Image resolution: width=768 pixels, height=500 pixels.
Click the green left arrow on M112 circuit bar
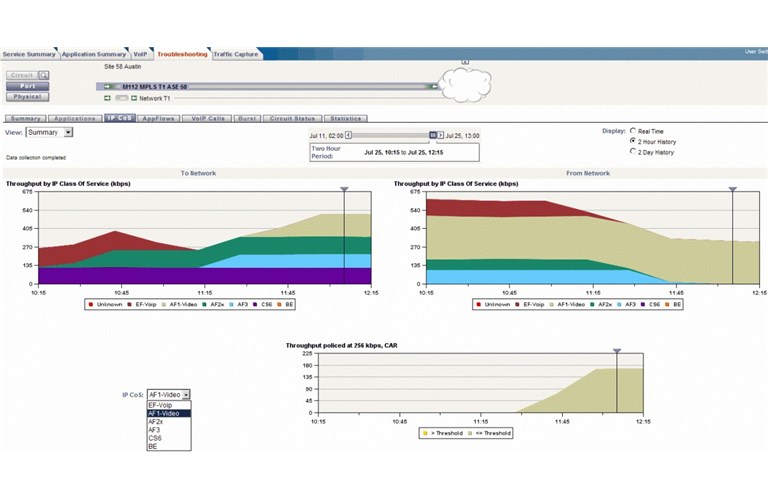(107, 87)
